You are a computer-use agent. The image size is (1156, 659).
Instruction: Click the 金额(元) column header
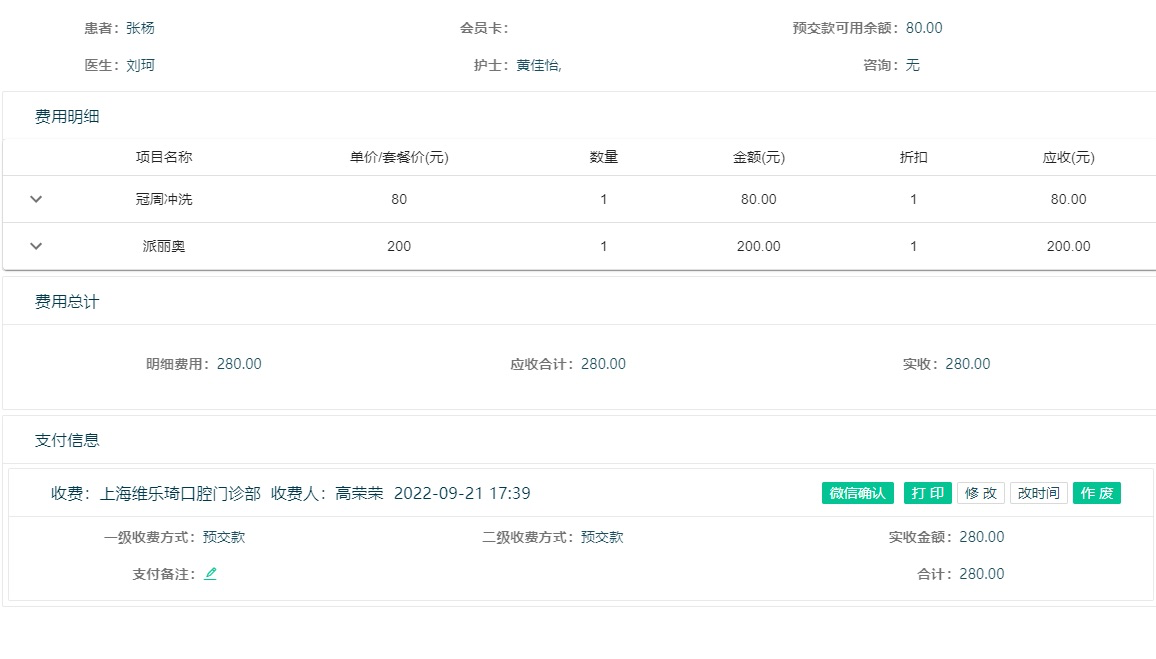[x=758, y=157]
